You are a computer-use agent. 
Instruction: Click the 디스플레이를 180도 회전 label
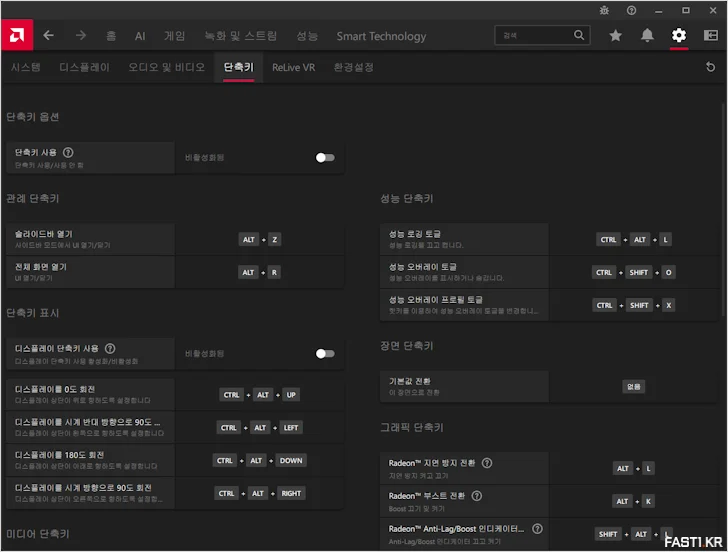coord(59,455)
